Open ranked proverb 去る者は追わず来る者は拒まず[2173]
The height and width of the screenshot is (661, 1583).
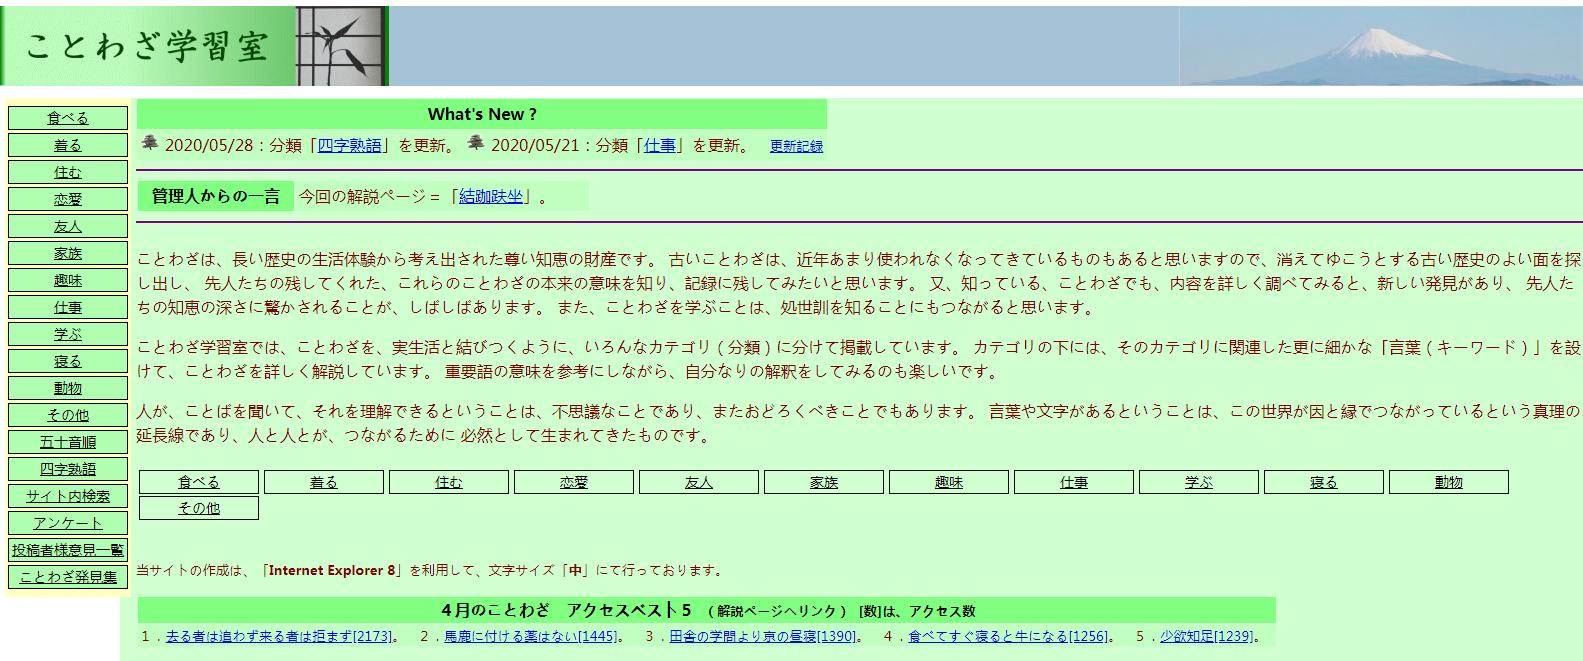[x=279, y=636]
